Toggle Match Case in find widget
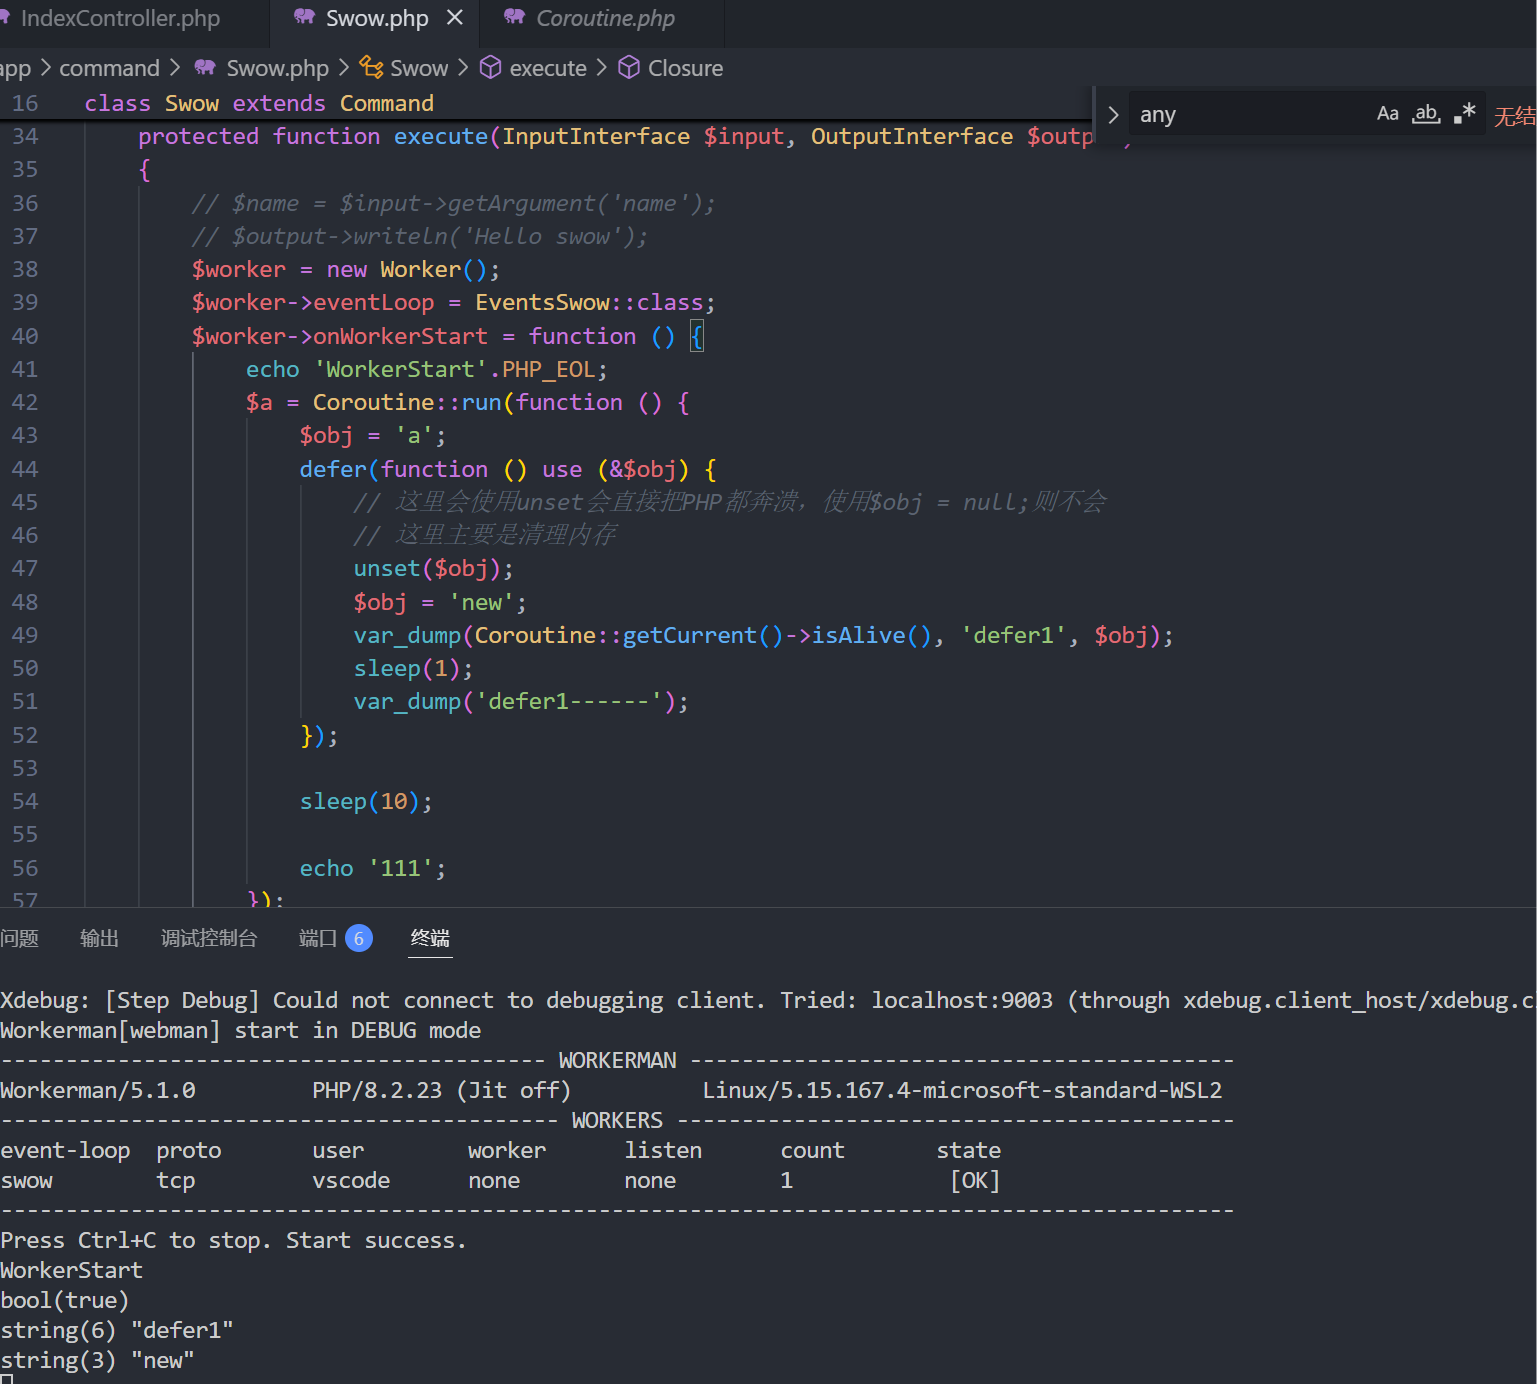Image resolution: width=1537 pixels, height=1384 pixels. tap(1388, 114)
